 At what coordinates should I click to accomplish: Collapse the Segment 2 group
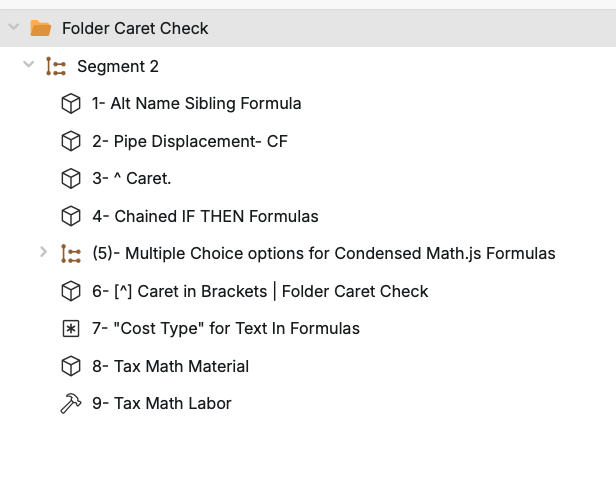29,66
